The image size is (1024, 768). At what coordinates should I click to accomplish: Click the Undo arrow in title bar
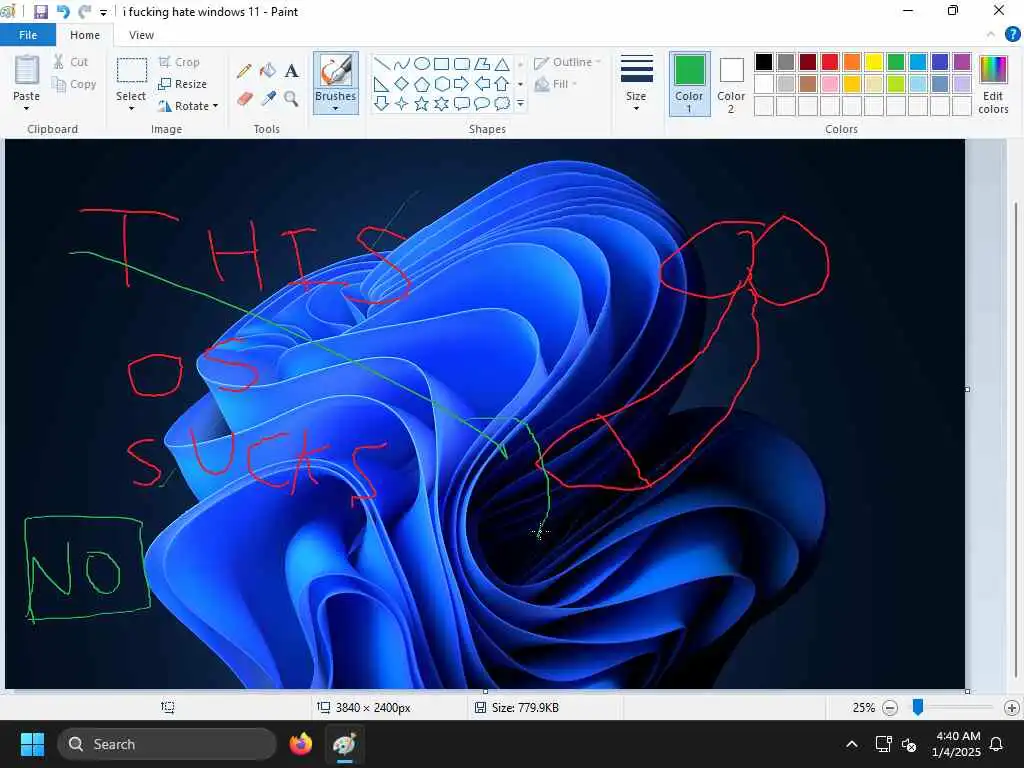63,12
